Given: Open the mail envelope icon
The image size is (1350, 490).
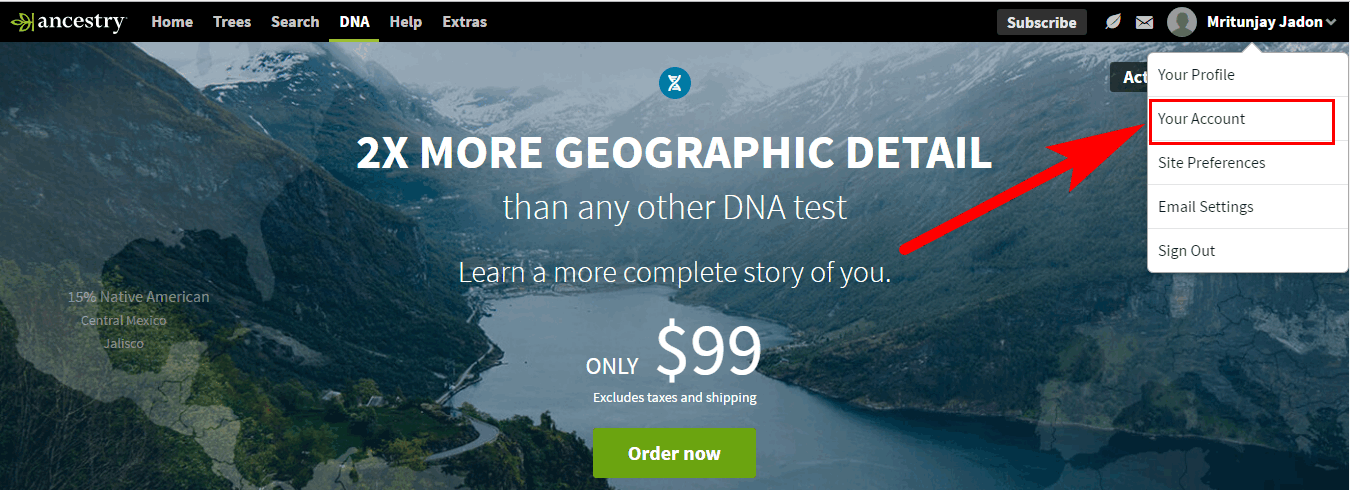Looking at the screenshot, I should (1145, 22).
